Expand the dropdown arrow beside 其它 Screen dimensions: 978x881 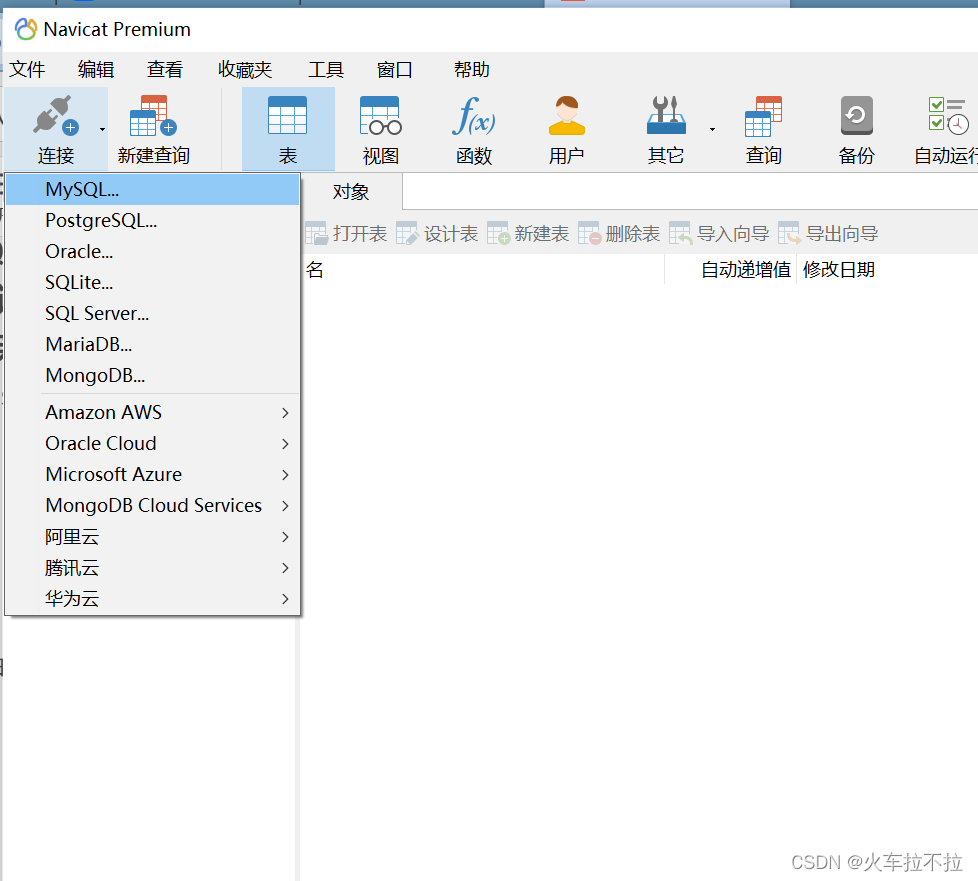(712, 129)
